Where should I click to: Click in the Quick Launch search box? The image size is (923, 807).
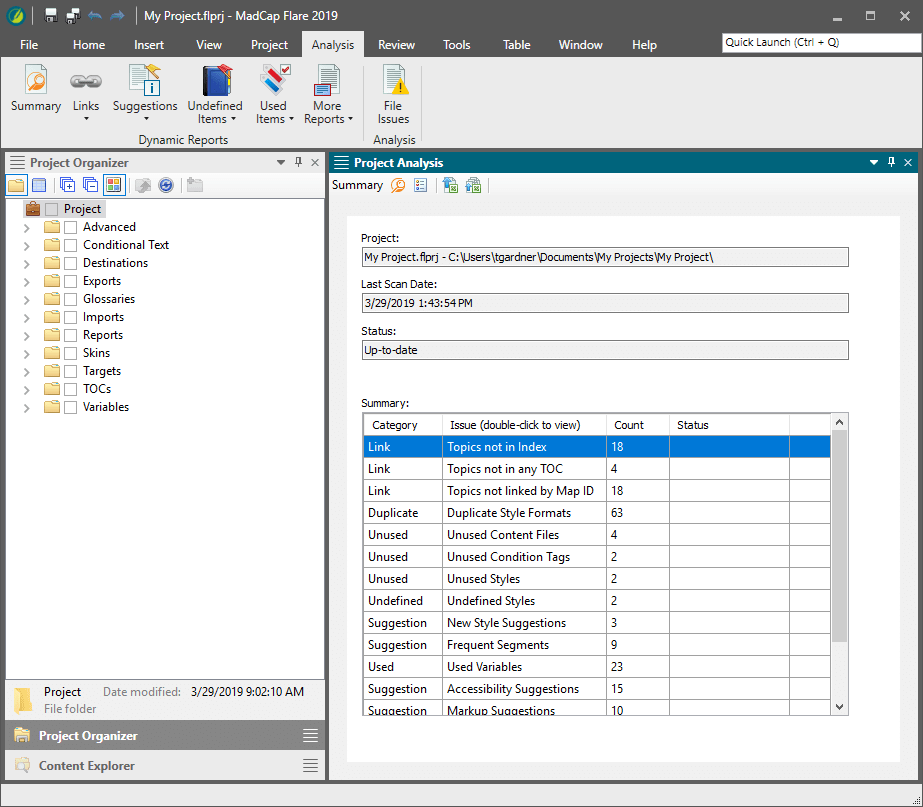tap(821, 43)
